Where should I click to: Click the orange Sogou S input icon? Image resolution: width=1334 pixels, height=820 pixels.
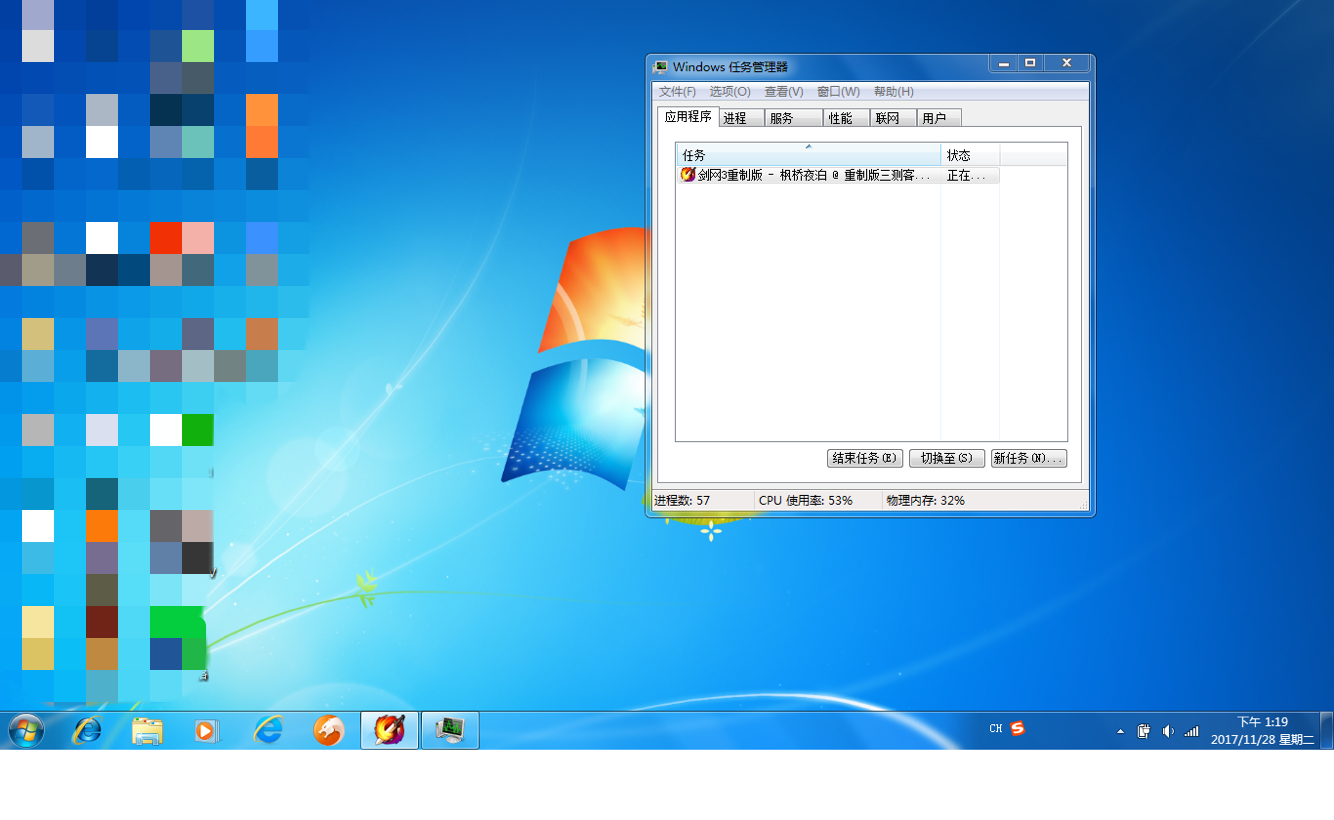pos(1017,728)
